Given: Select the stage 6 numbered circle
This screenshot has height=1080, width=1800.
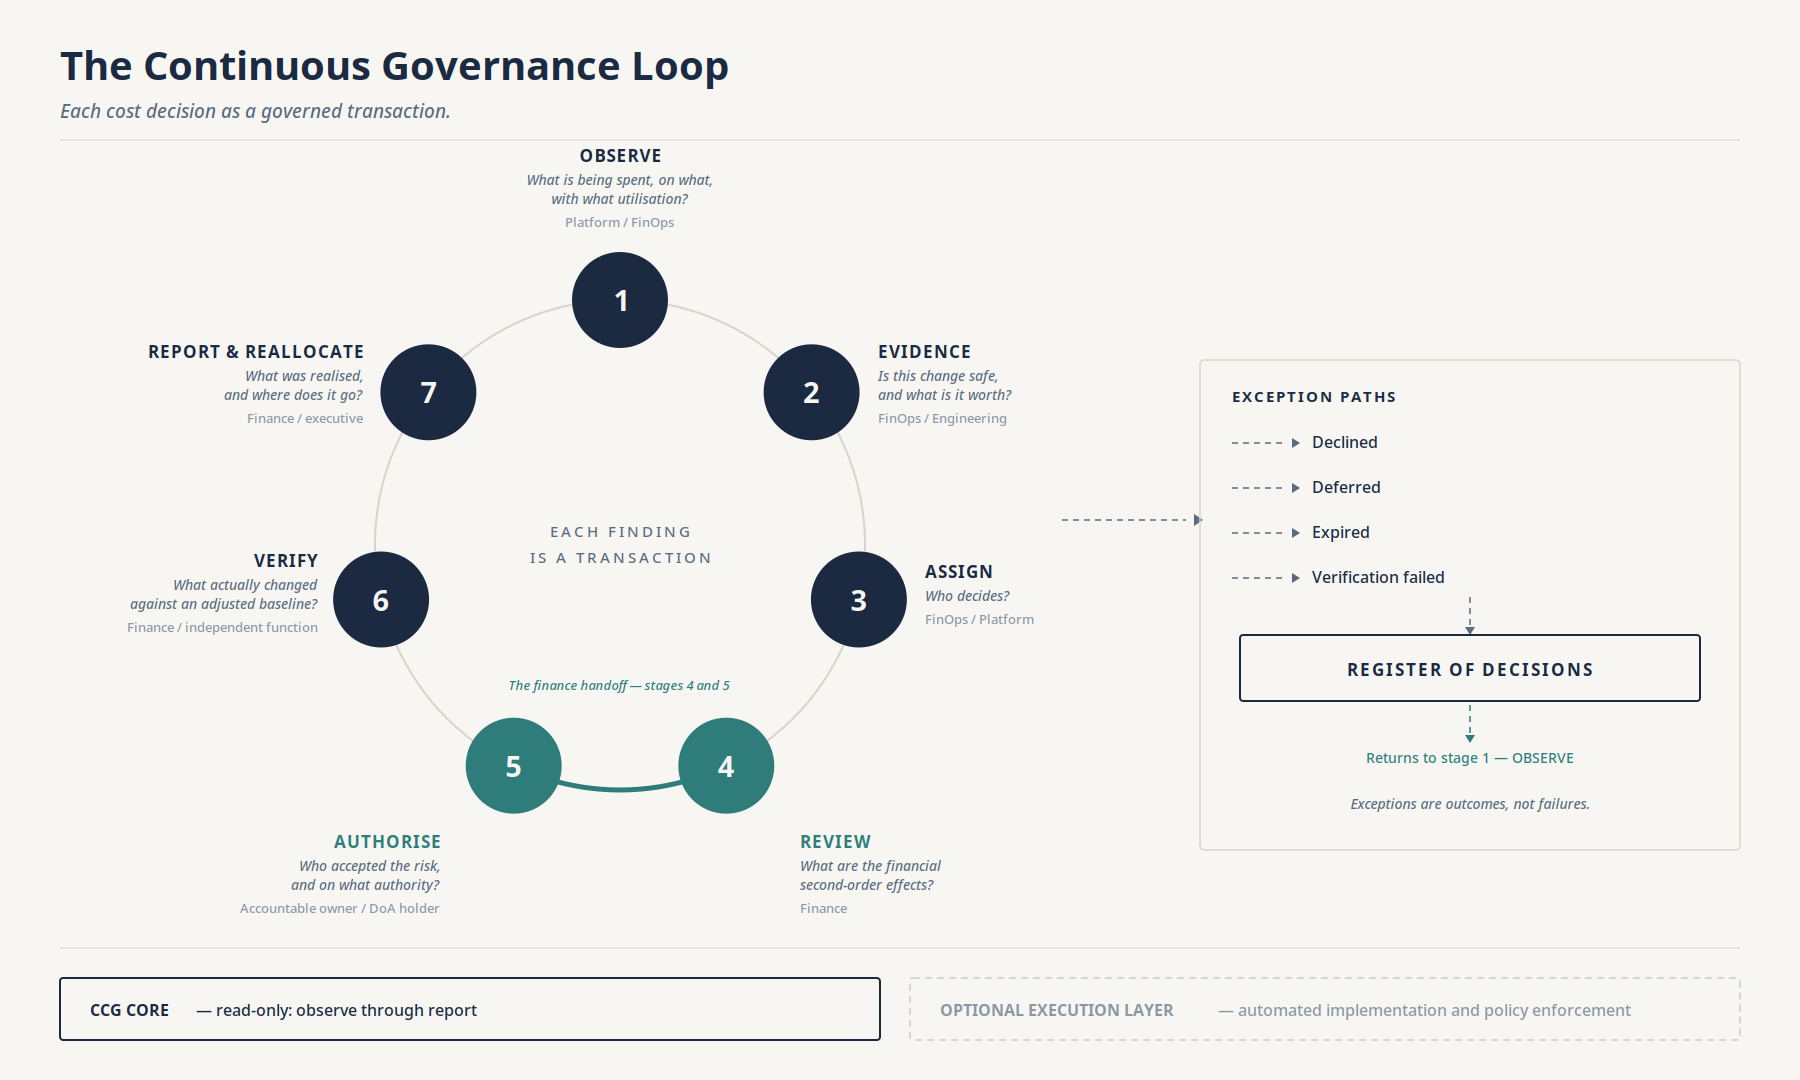Looking at the screenshot, I should 381,600.
